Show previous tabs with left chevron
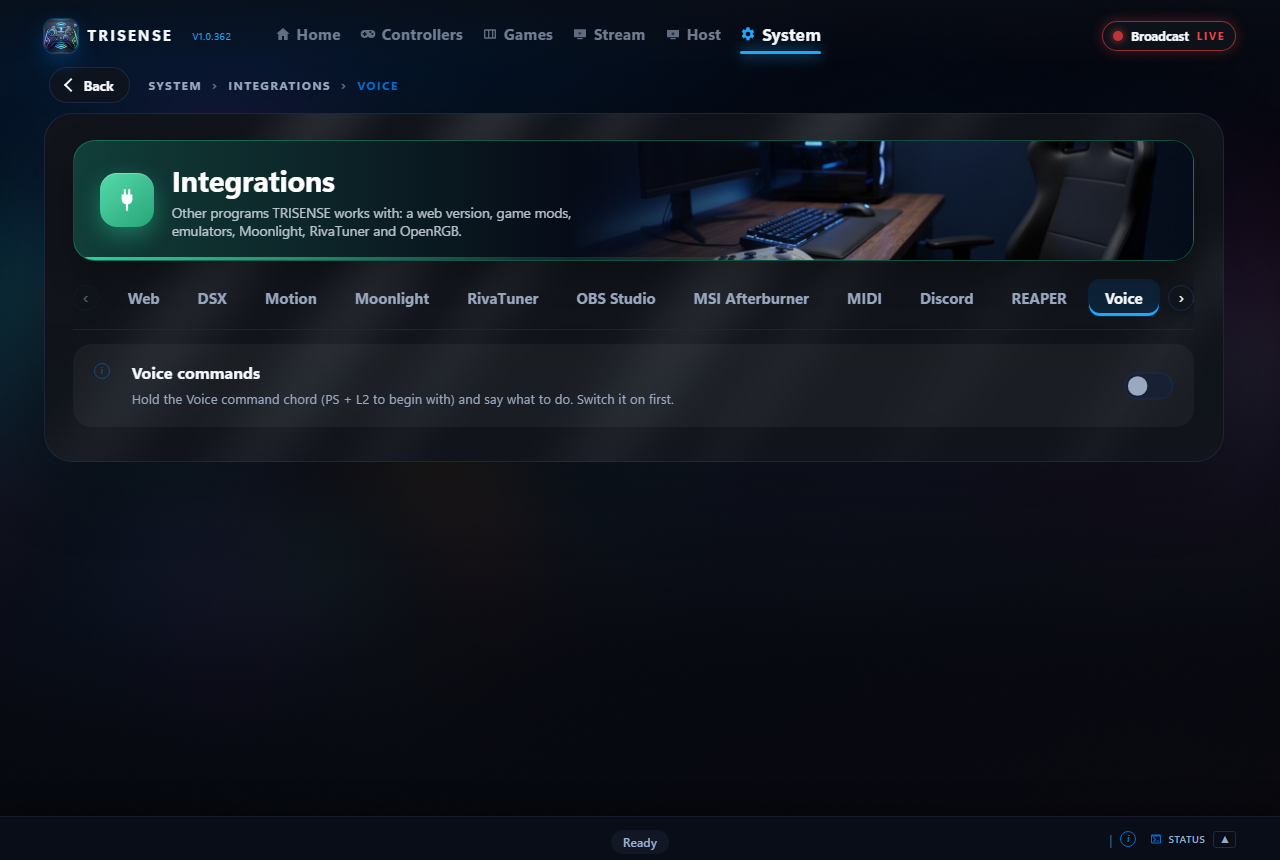The width and height of the screenshot is (1280, 860). 86,298
